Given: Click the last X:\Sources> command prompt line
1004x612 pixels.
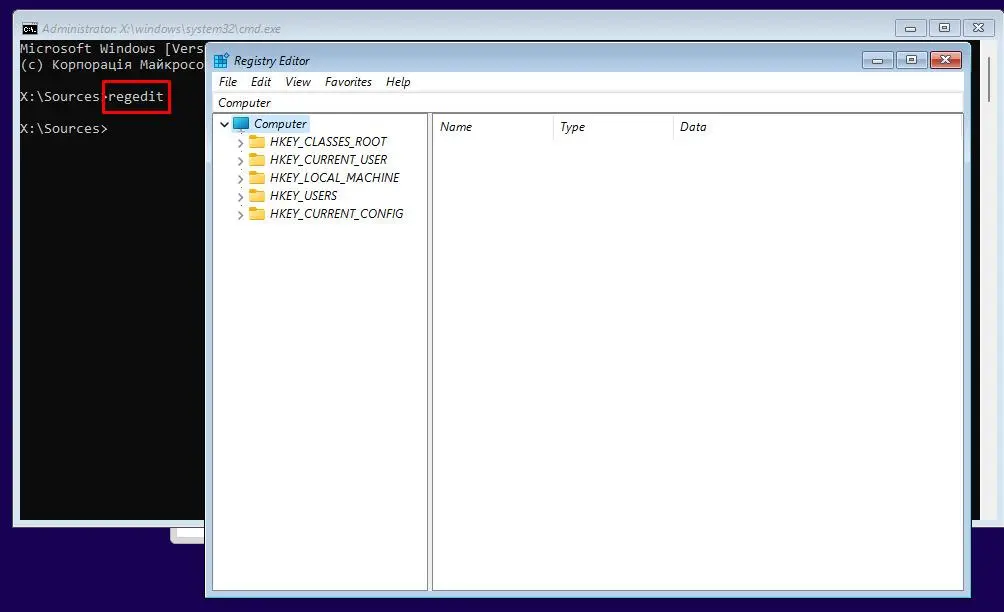Looking at the screenshot, I should pos(63,129).
